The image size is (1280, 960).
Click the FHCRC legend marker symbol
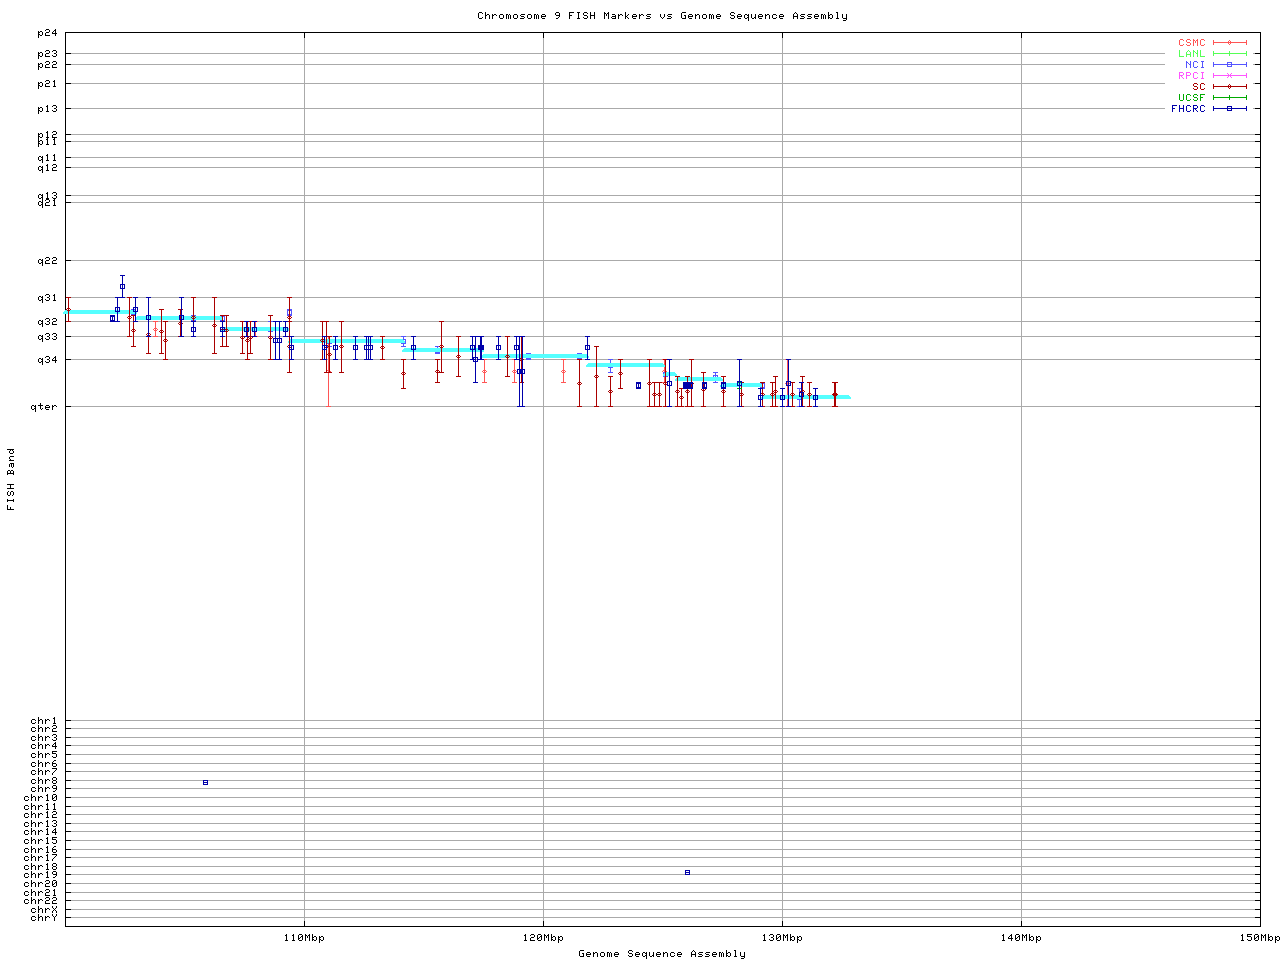1229,108
